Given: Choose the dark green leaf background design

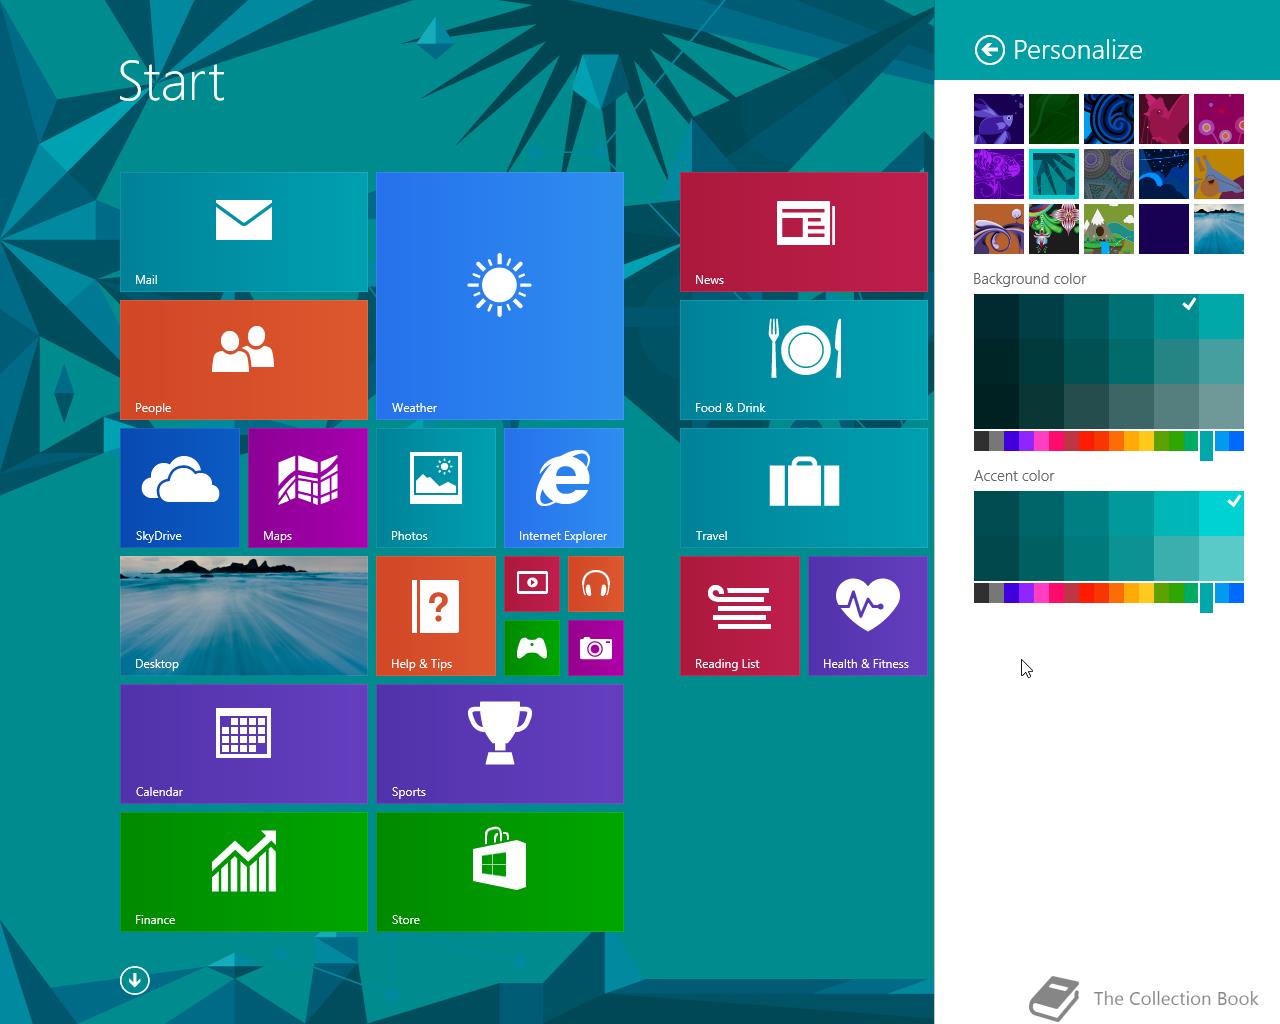Looking at the screenshot, I should coord(1054,119).
